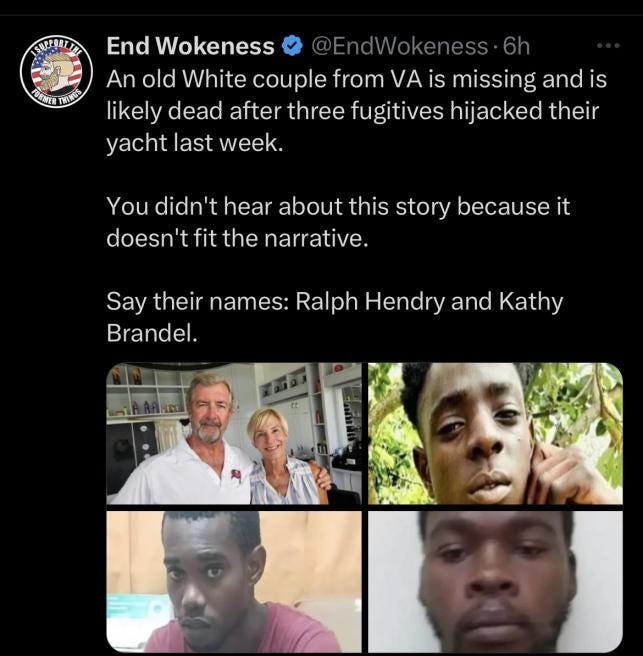The width and height of the screenshot is (643, 656).
Task: Open the End Wokeness profile avatar
Action: click(56, 71)
